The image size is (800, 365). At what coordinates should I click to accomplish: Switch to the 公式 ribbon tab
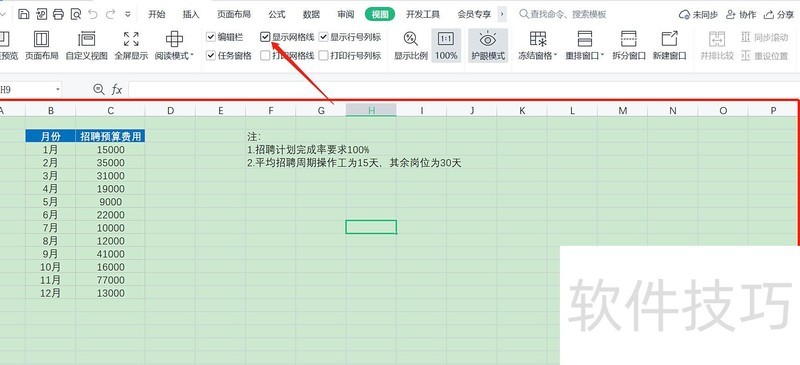pos(277,14)
